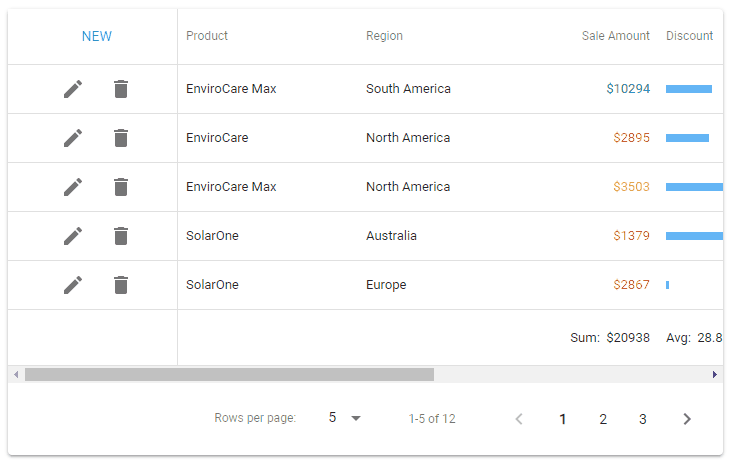This screenshot has width=730, height=468.
Task: Edit the SolarOne Australia row
Action: (73, 236)
